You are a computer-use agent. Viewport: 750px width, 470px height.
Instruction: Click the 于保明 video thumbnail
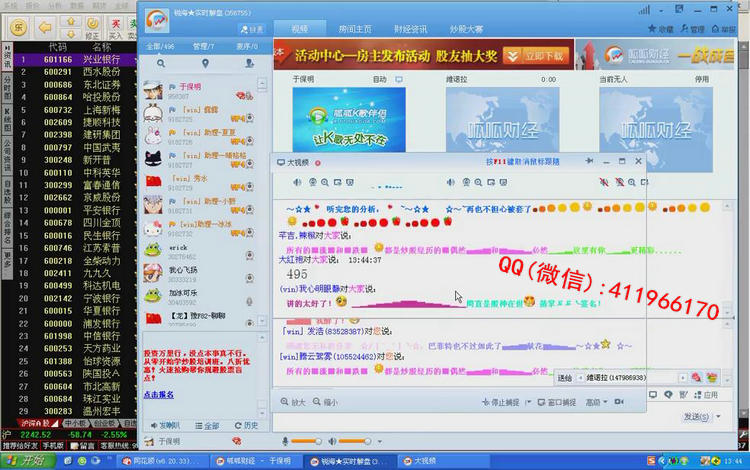point(349,120)
